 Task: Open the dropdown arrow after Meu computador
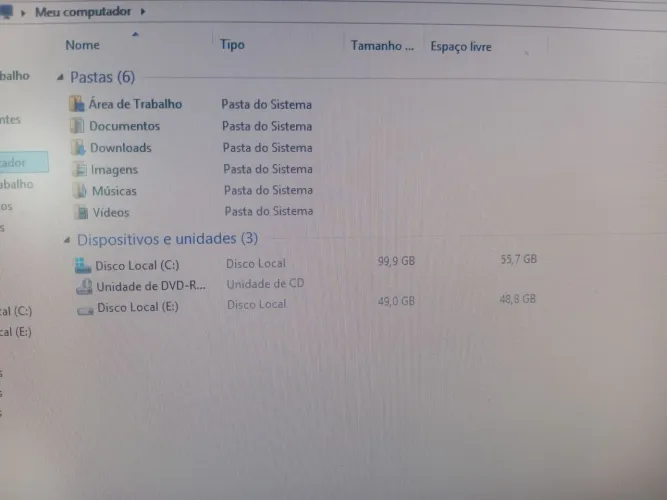(143, 11)
